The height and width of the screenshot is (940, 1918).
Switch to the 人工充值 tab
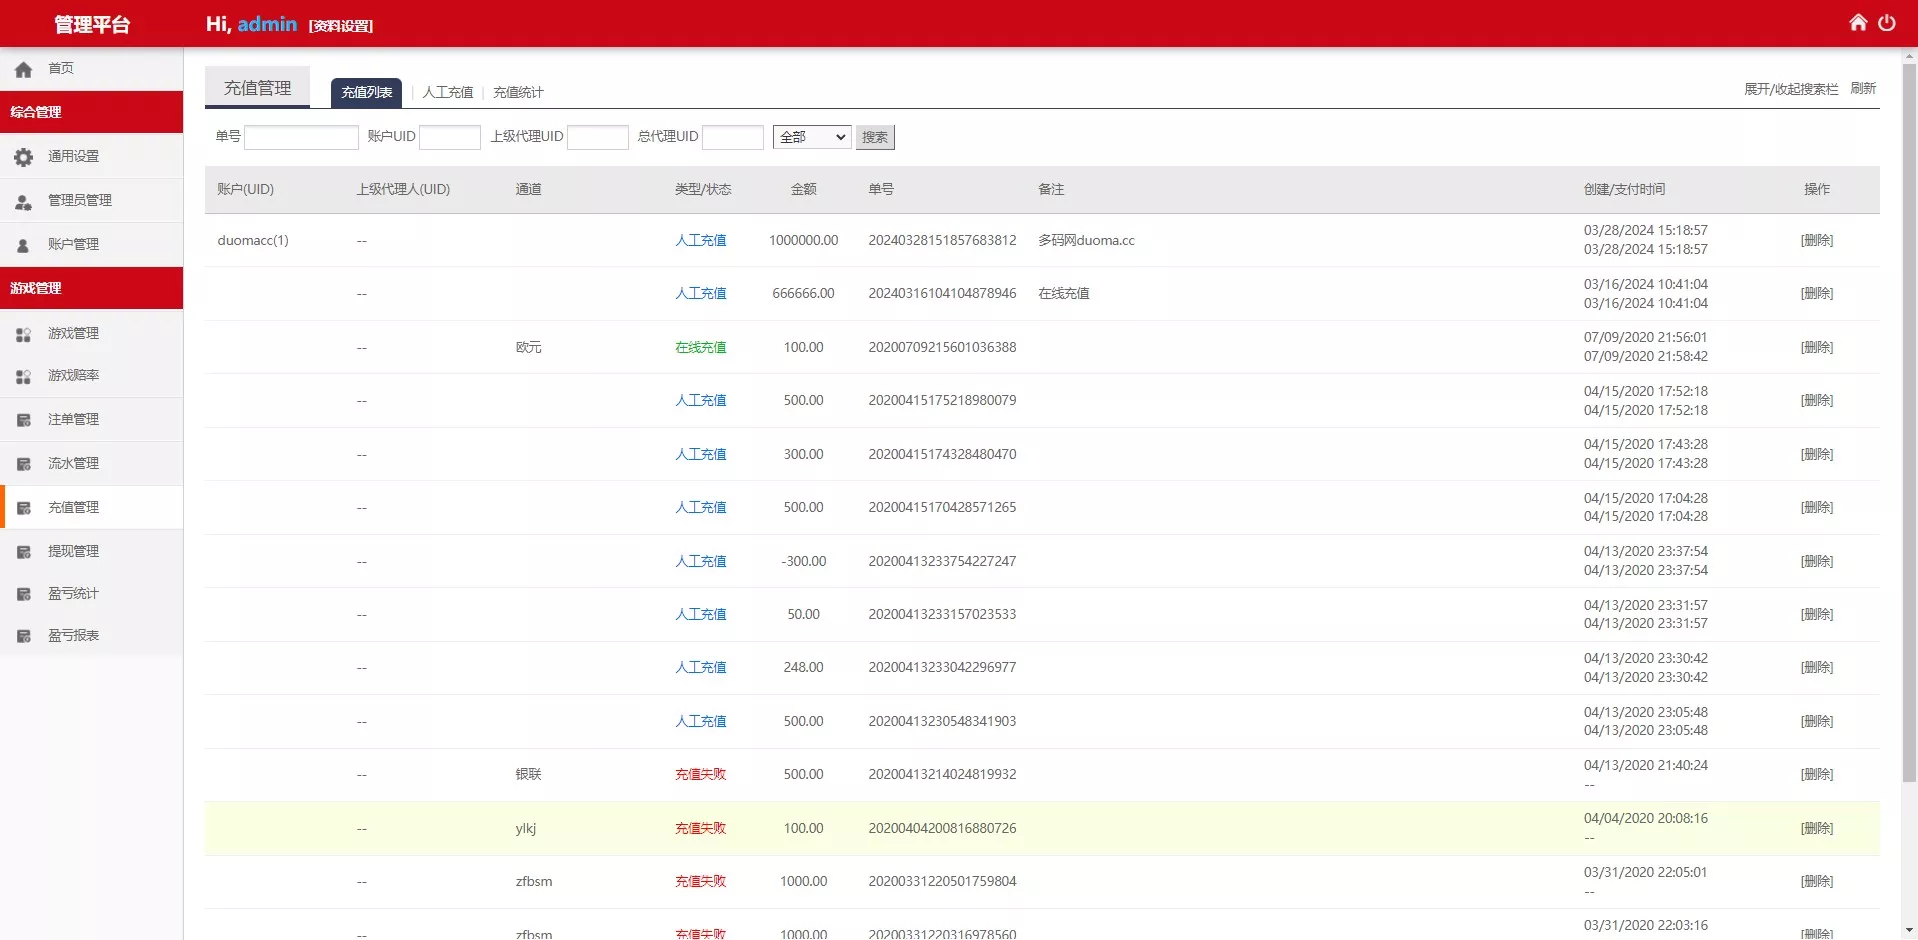[447, 91]
